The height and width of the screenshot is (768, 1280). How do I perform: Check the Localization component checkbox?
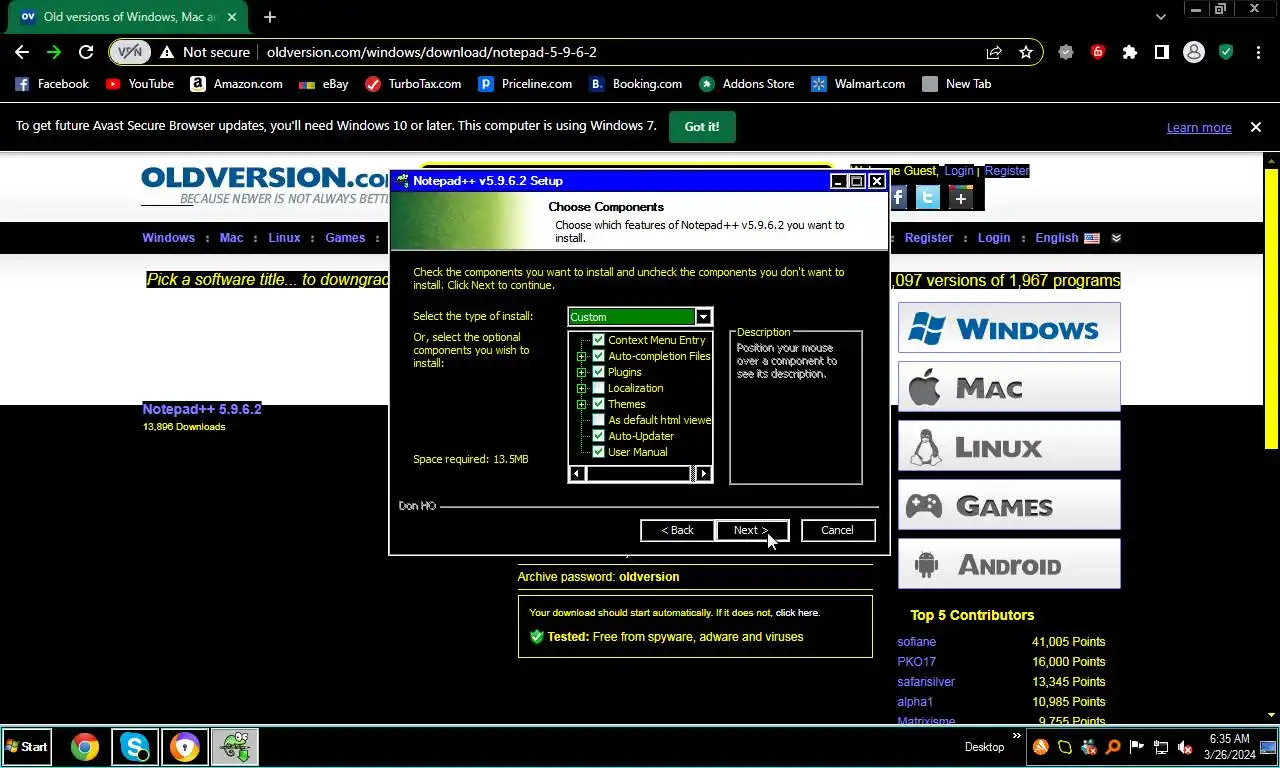[599, 388]
